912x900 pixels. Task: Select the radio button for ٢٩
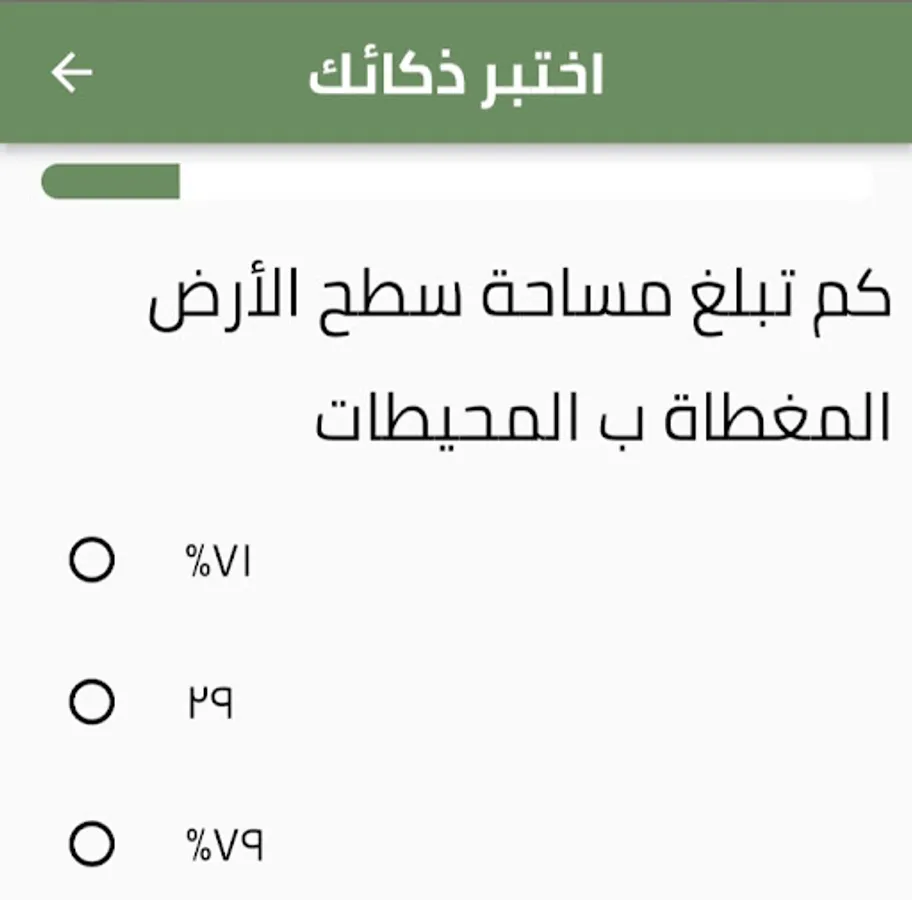tap(91, 704)
